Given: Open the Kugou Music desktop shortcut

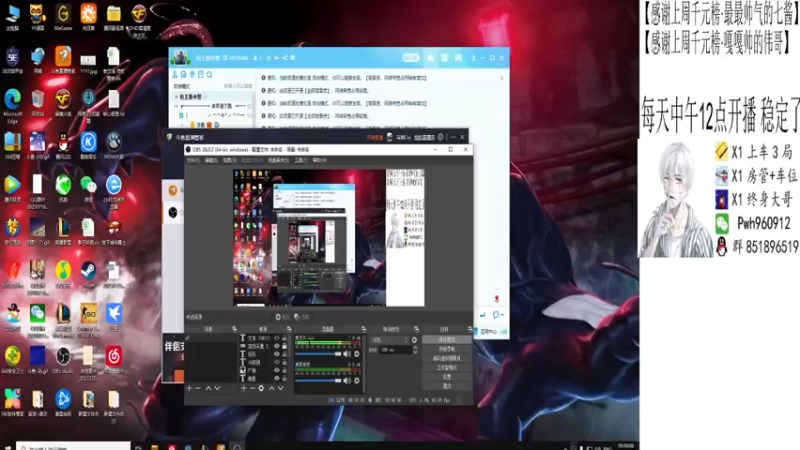Looking at the screenshot, I should (88, 144).
